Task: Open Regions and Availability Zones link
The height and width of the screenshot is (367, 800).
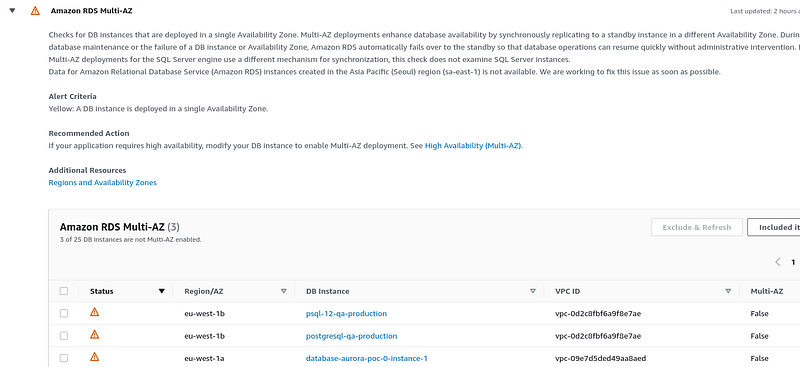Action: point(103,183)
